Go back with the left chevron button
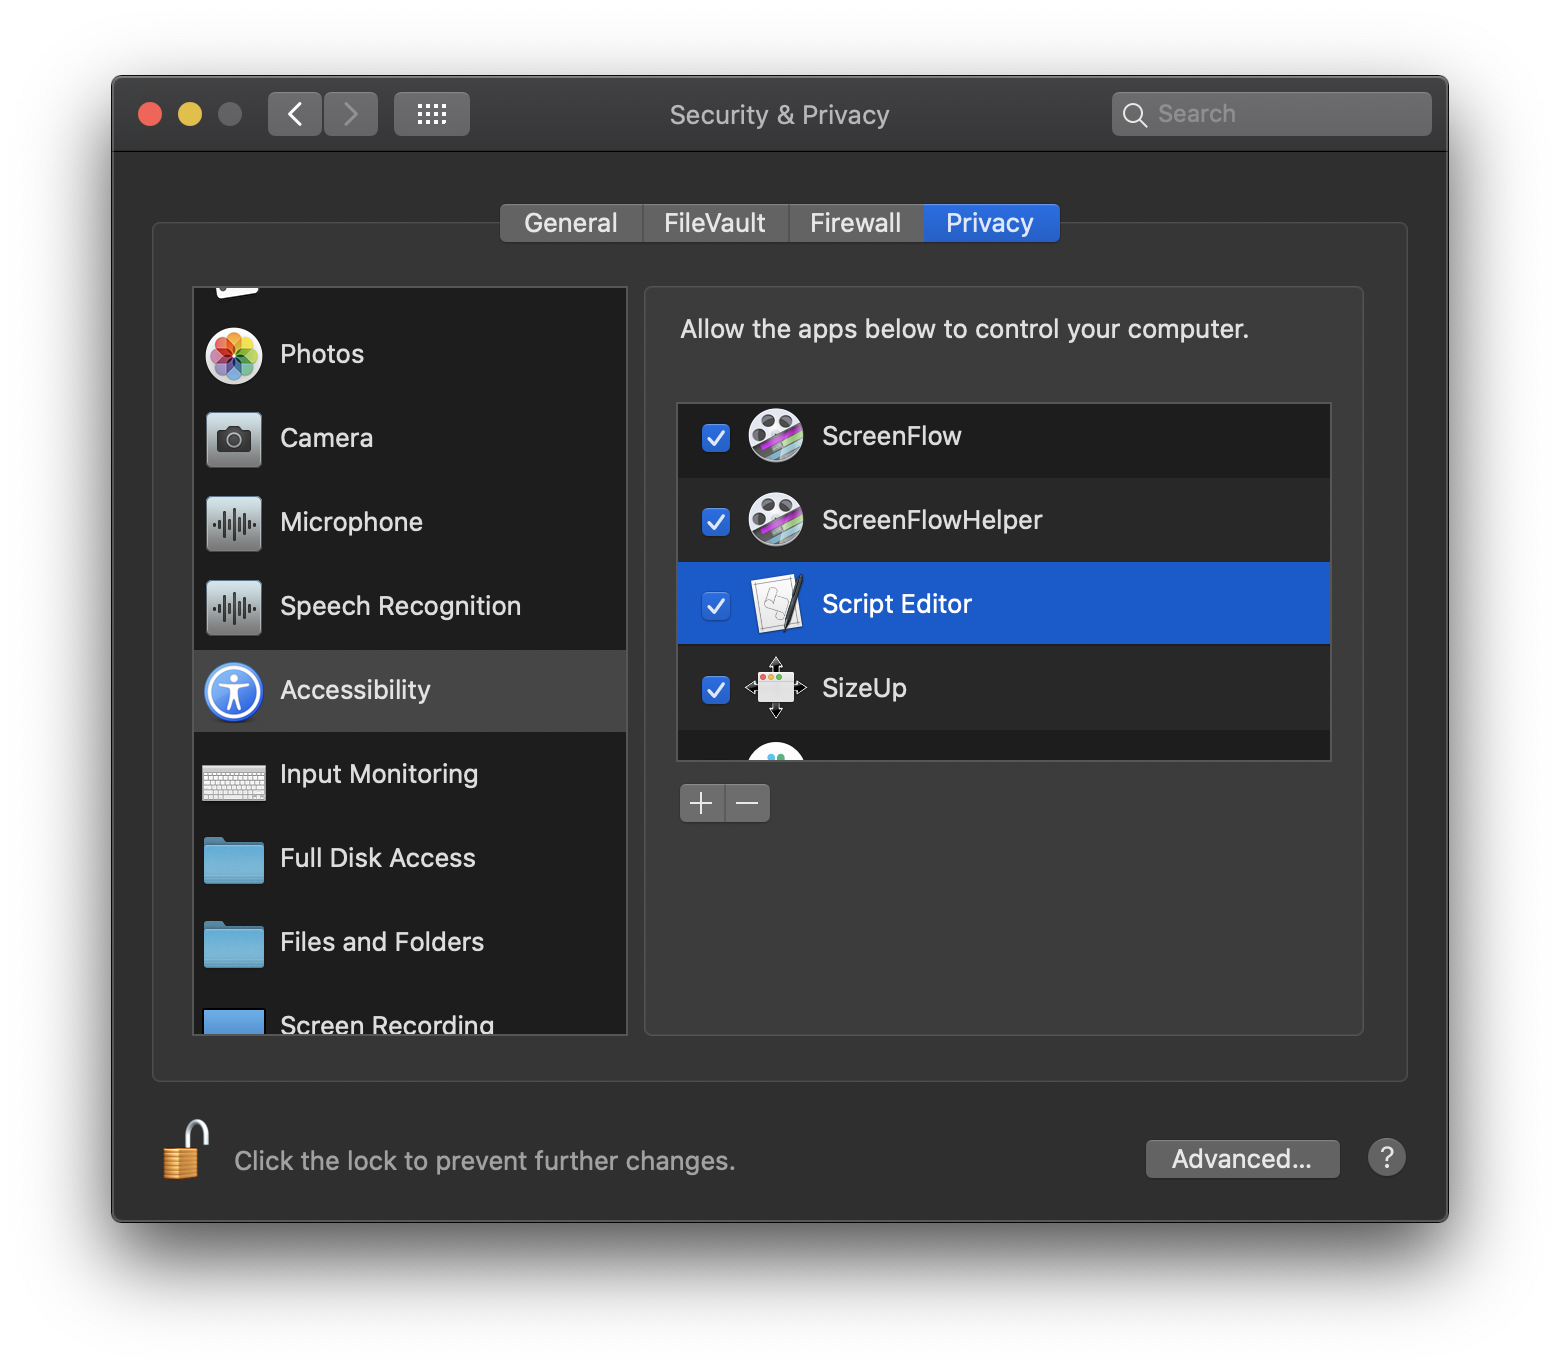 (295, 114)
